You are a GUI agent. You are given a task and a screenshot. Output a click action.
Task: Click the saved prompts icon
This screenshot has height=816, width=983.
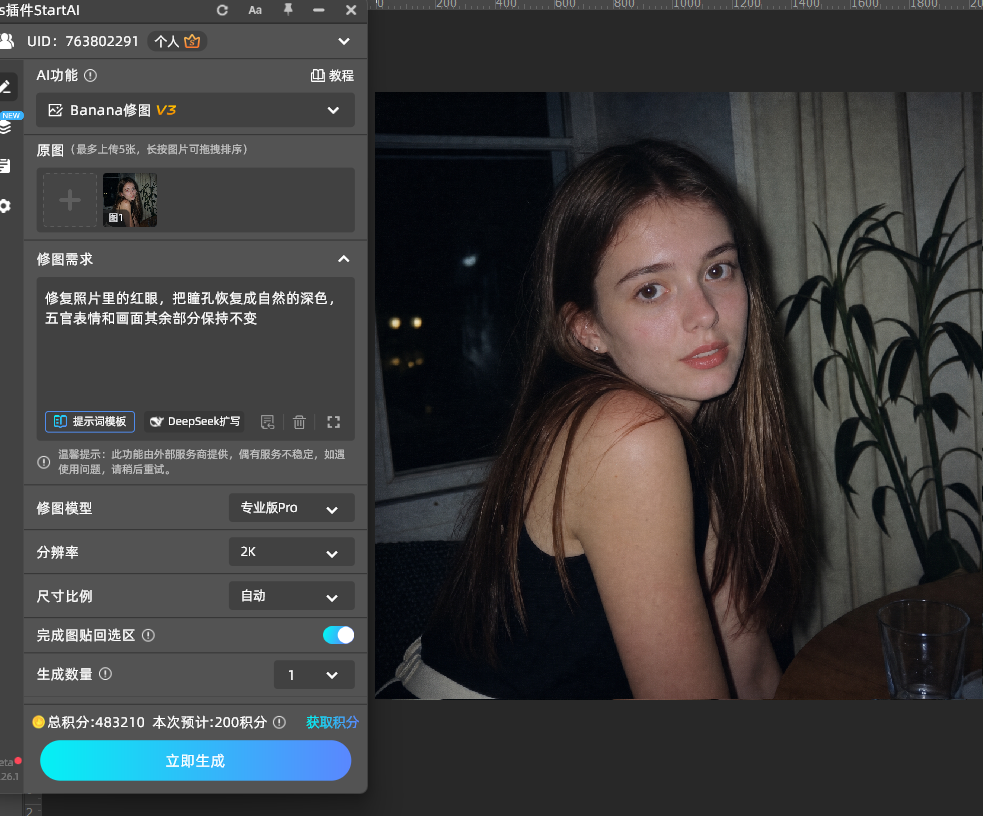click(268, 422)
